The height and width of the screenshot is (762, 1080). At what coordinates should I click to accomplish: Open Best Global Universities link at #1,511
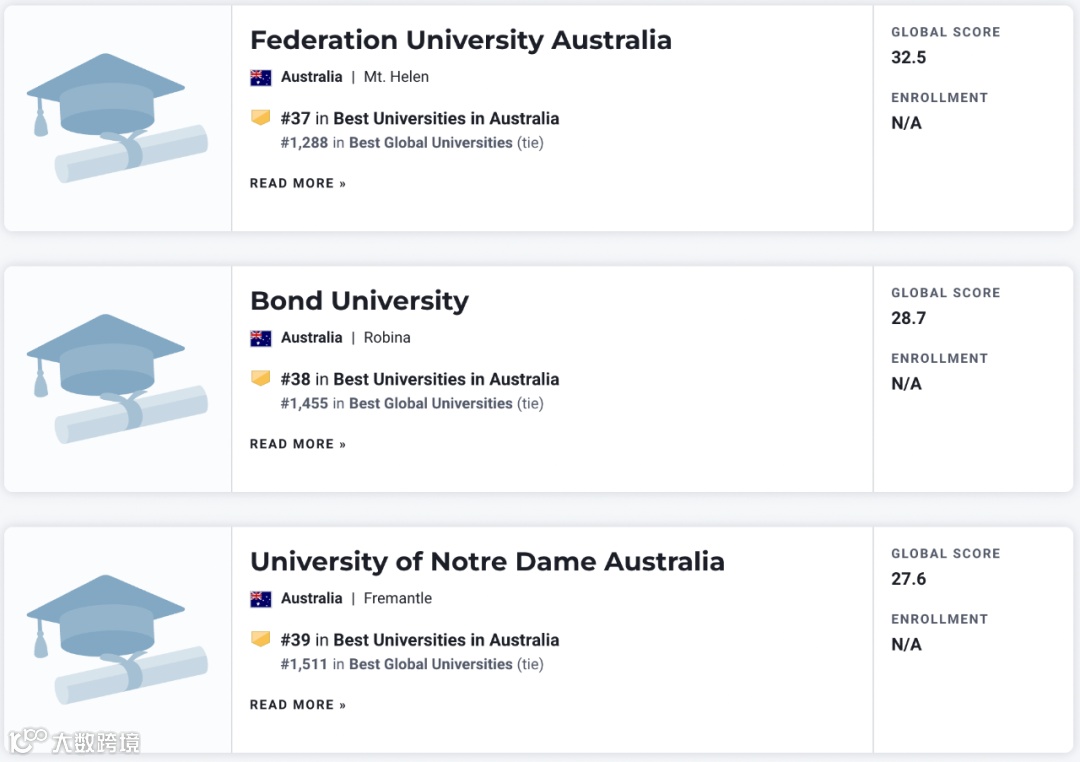tap(430, 665)
